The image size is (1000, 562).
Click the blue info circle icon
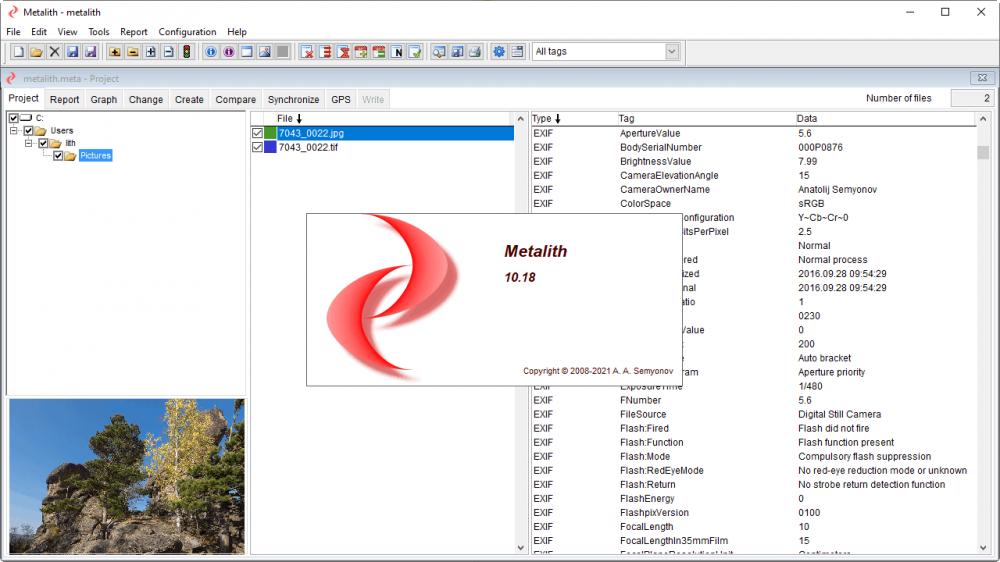tap(211, 52)
